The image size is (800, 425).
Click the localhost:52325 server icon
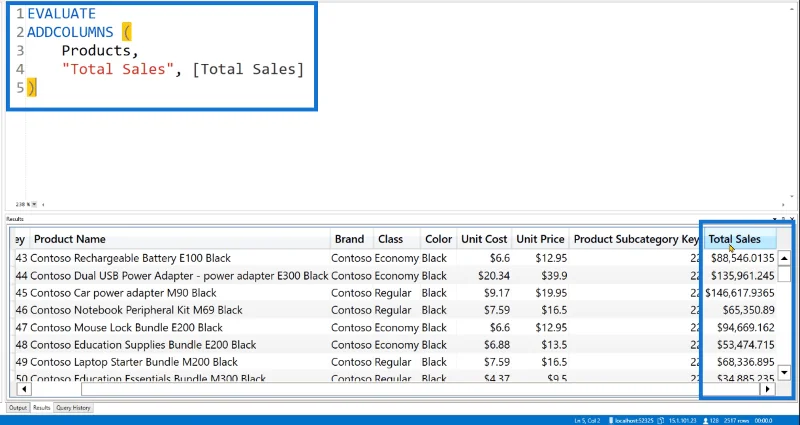coord(610,420)
